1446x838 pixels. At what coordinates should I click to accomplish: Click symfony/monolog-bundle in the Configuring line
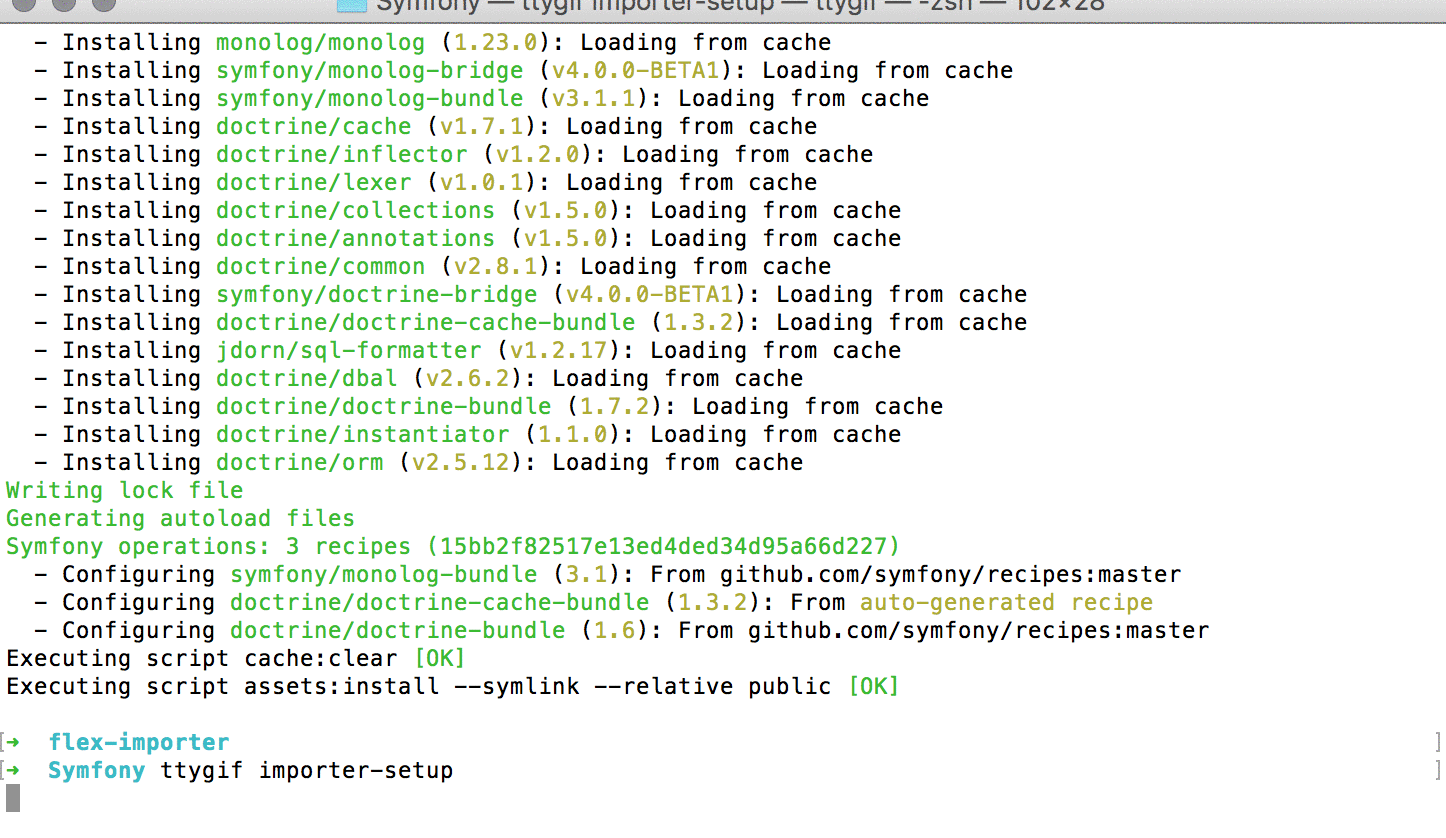tap(383, 575)
